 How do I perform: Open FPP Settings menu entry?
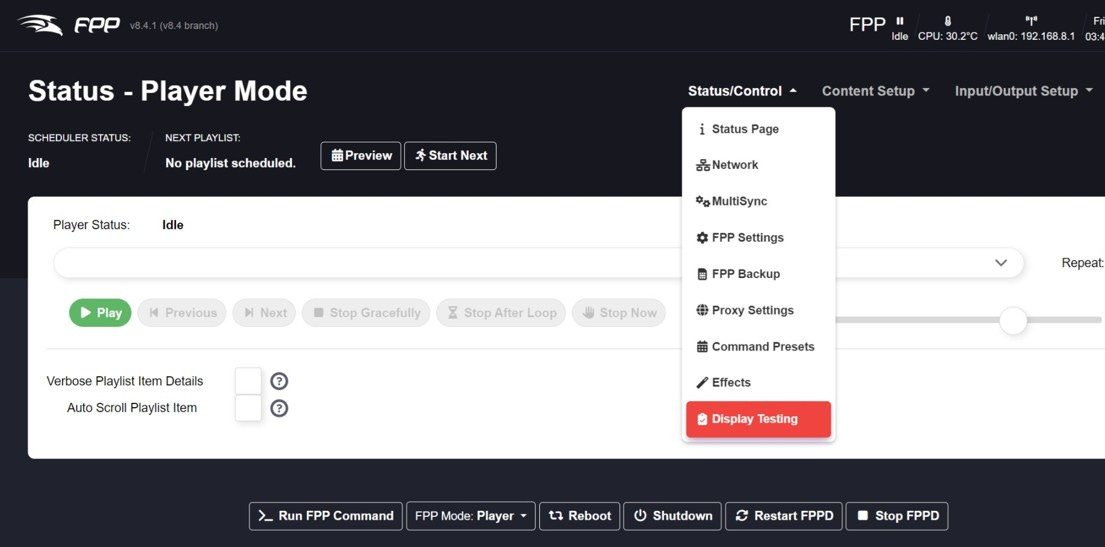point(758,238)
